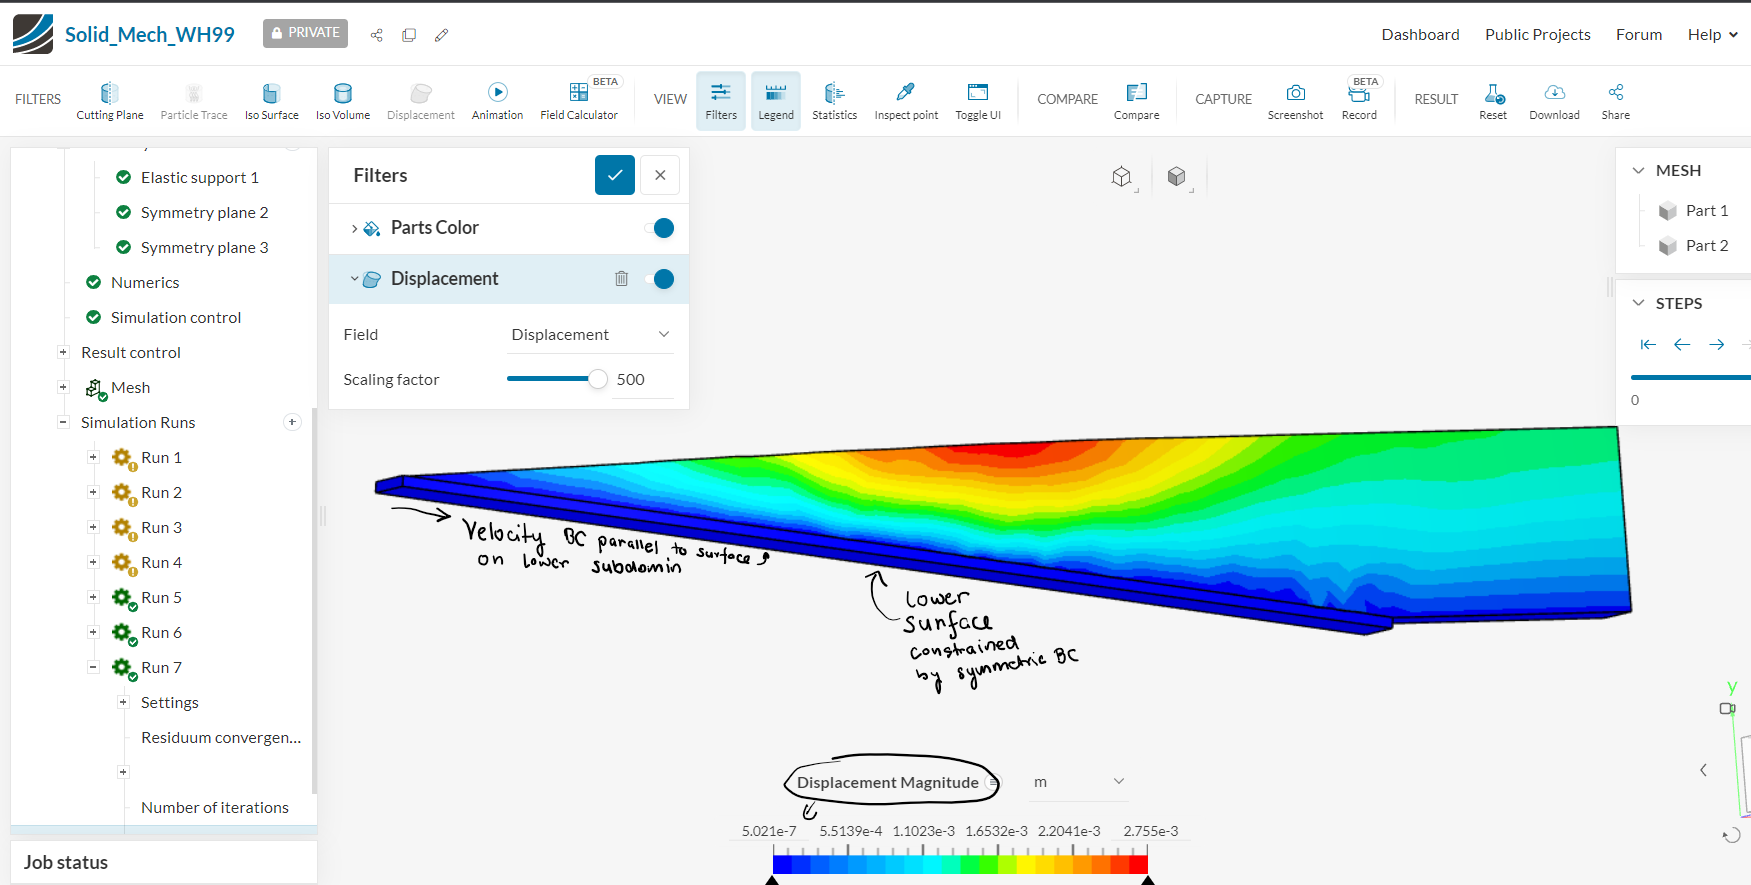Go to the Dashboard
Image resolution: width=1751 pixels, height=885 pixels.
pos(1420,34)
